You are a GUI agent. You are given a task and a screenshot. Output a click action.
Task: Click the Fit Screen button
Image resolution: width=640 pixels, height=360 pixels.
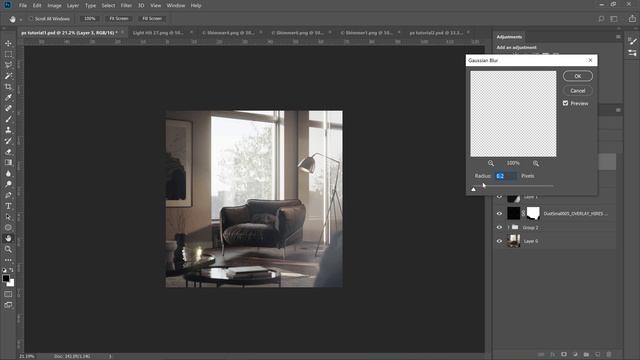(x=119, y=19)
